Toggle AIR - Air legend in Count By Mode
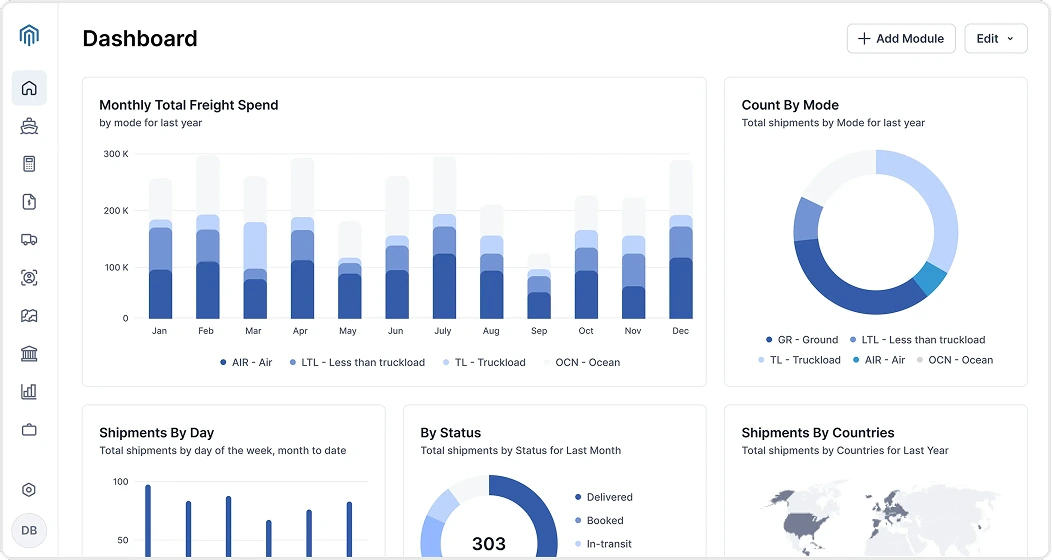Image resolution: width=1052 pixels, height=560 pixels. point(879,360)
